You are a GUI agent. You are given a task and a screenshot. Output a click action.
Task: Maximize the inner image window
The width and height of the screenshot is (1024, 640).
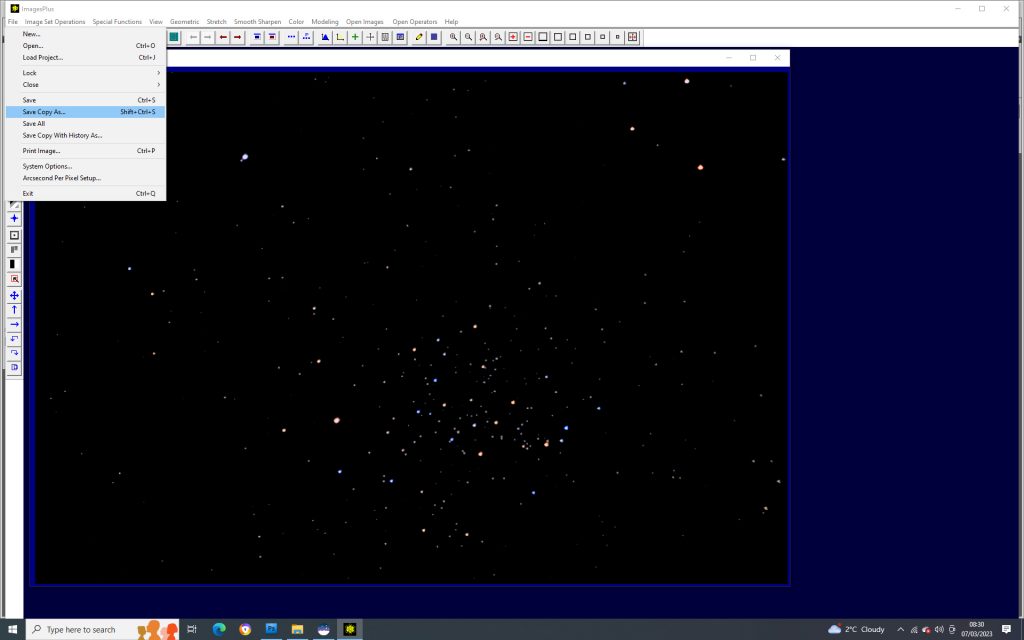pos(753,57)
